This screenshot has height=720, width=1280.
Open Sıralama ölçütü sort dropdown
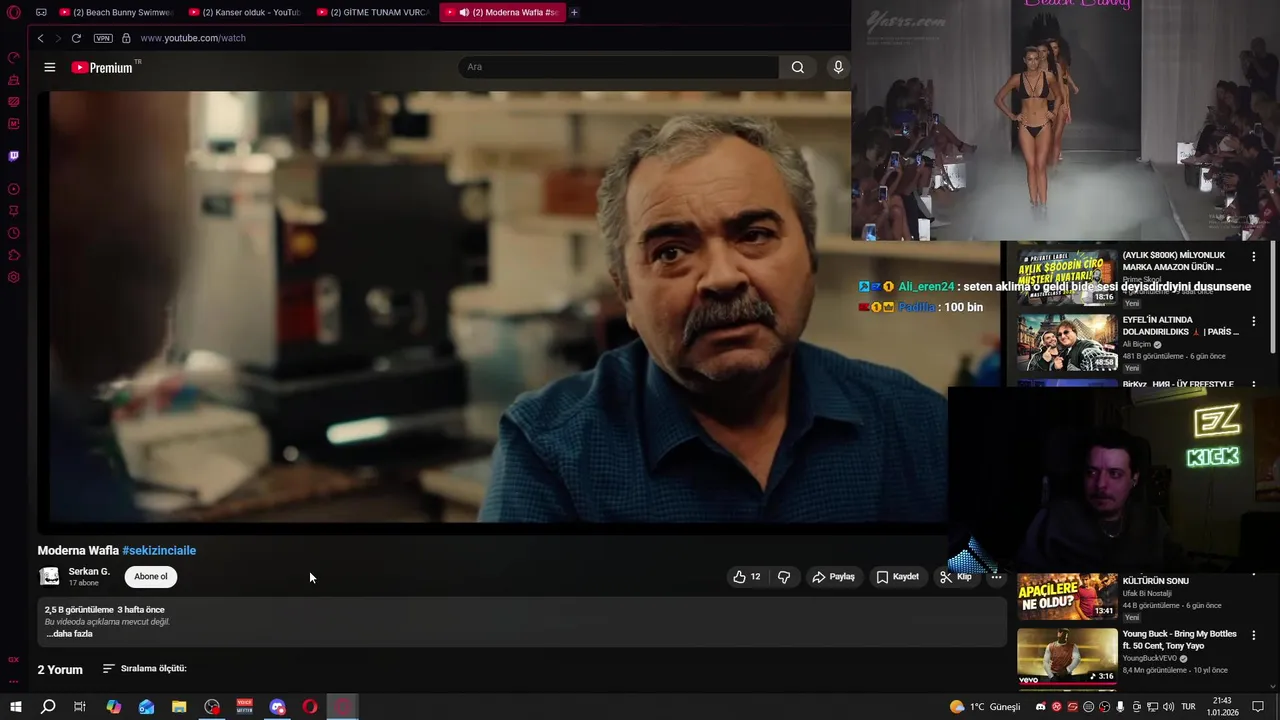click(x=144, y=669)
